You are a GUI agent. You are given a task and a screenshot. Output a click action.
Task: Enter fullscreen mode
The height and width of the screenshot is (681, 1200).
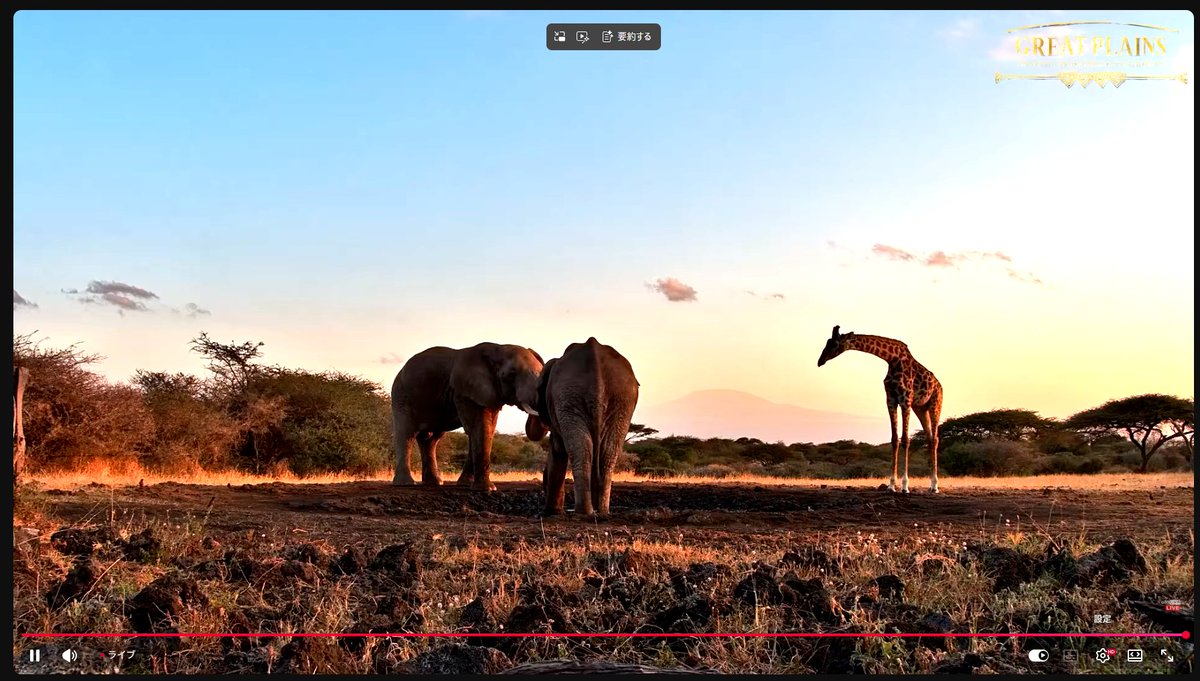tap(1167, 655)
